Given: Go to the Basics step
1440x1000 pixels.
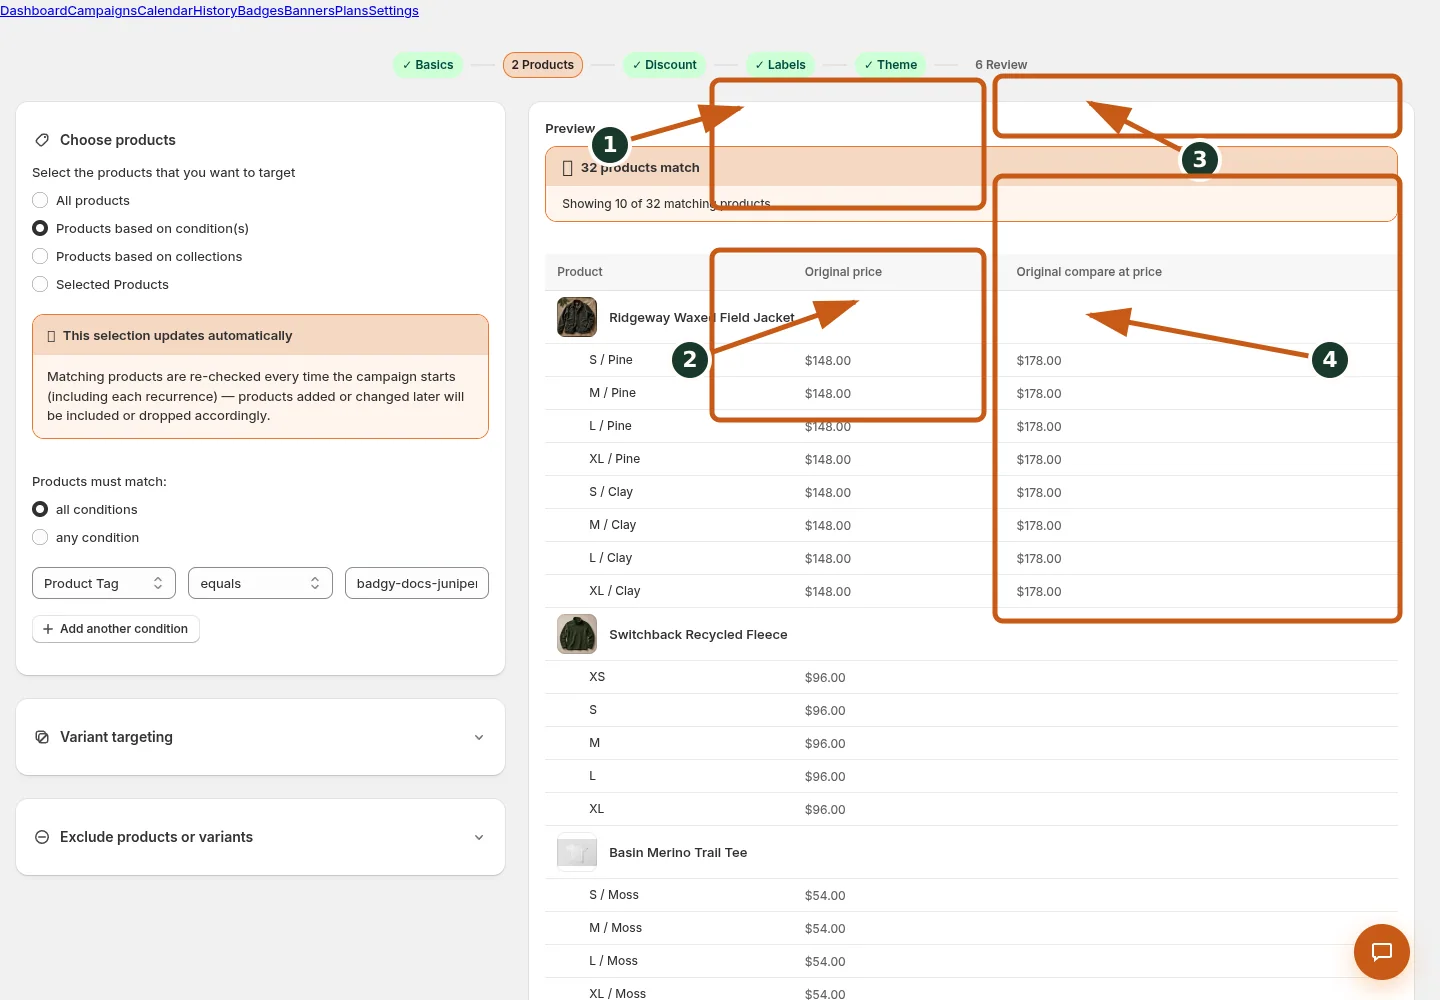Looking at the screenshot, I should click(x=428, y=65).
